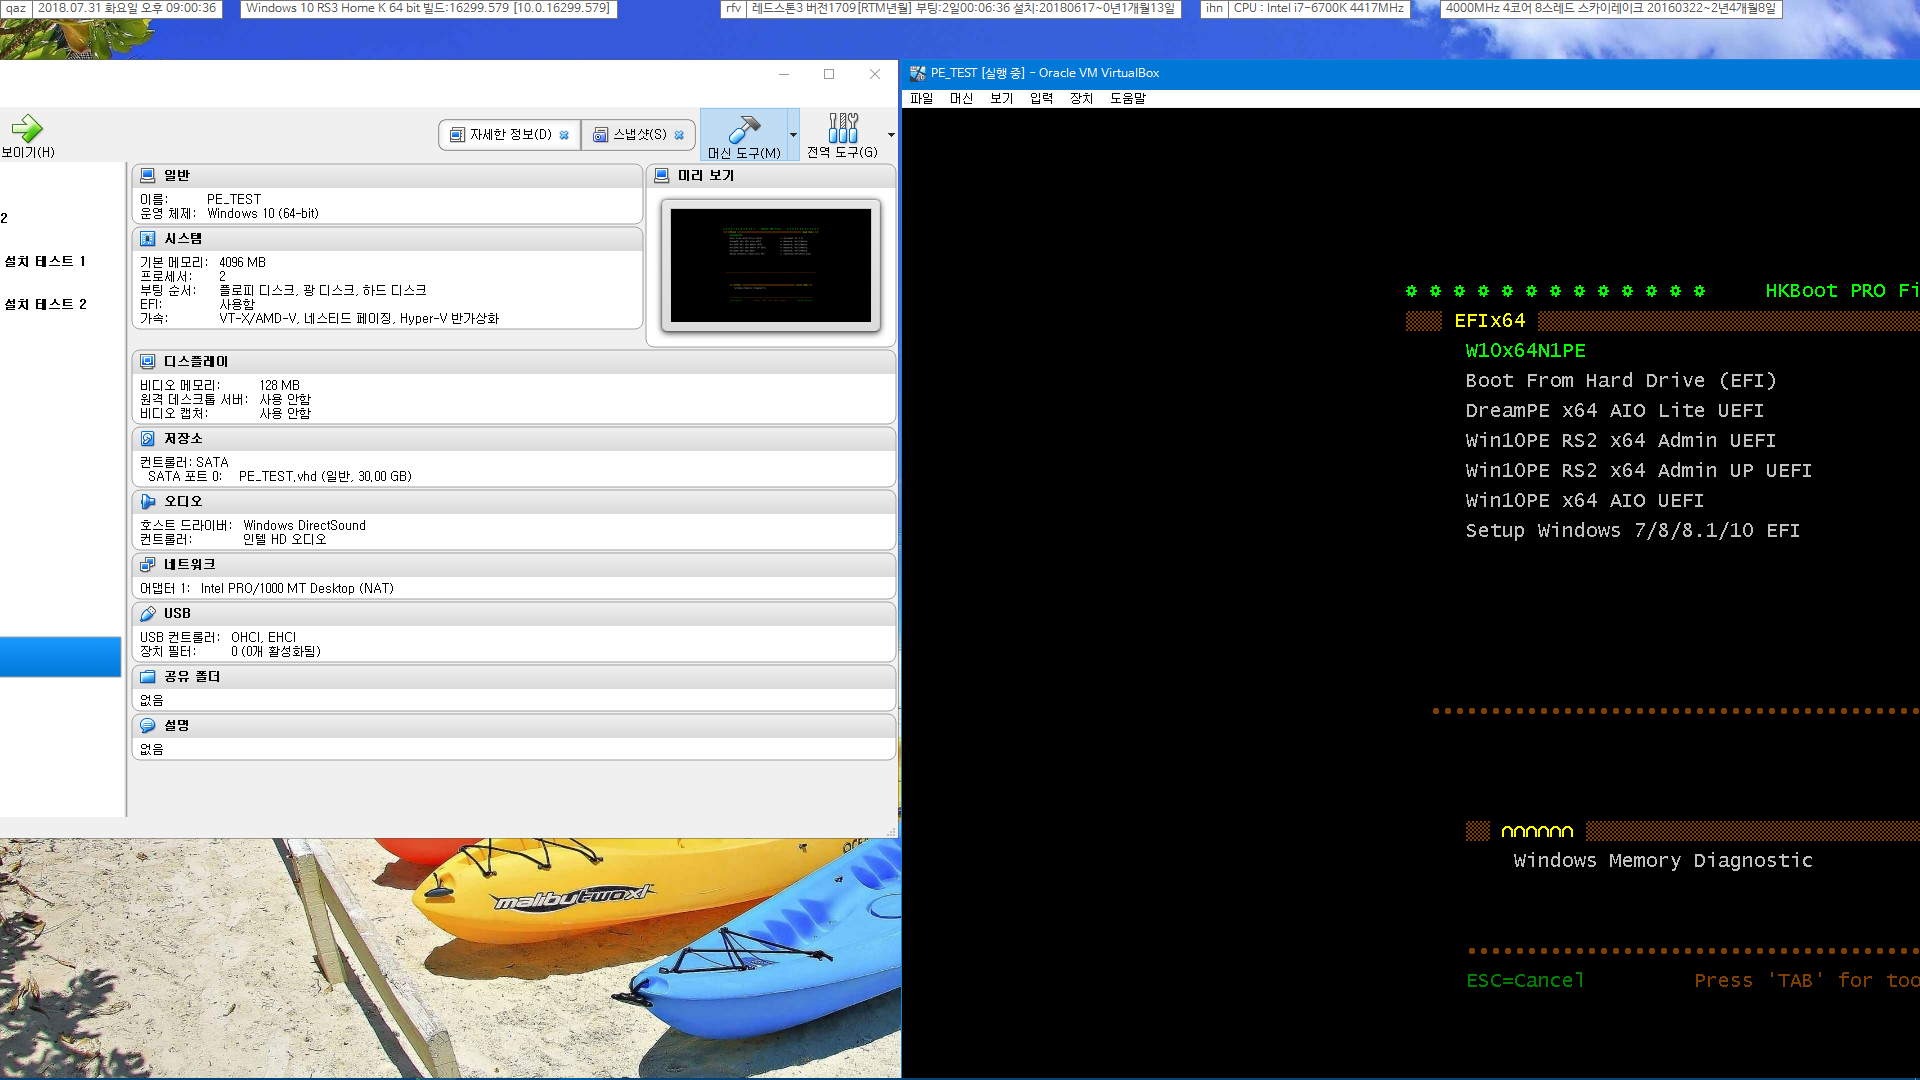Open Devices (장치) menu in PE_TEST window
This screenshot has width=1920, height=1080.
pyautogui.click(x=1081, y=98)
